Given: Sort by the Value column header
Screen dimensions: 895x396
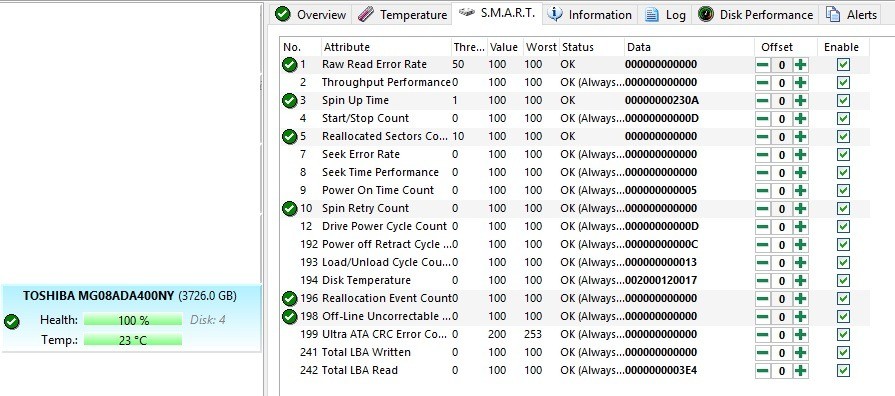Looking at the screenshot, I should click(504, 47).
